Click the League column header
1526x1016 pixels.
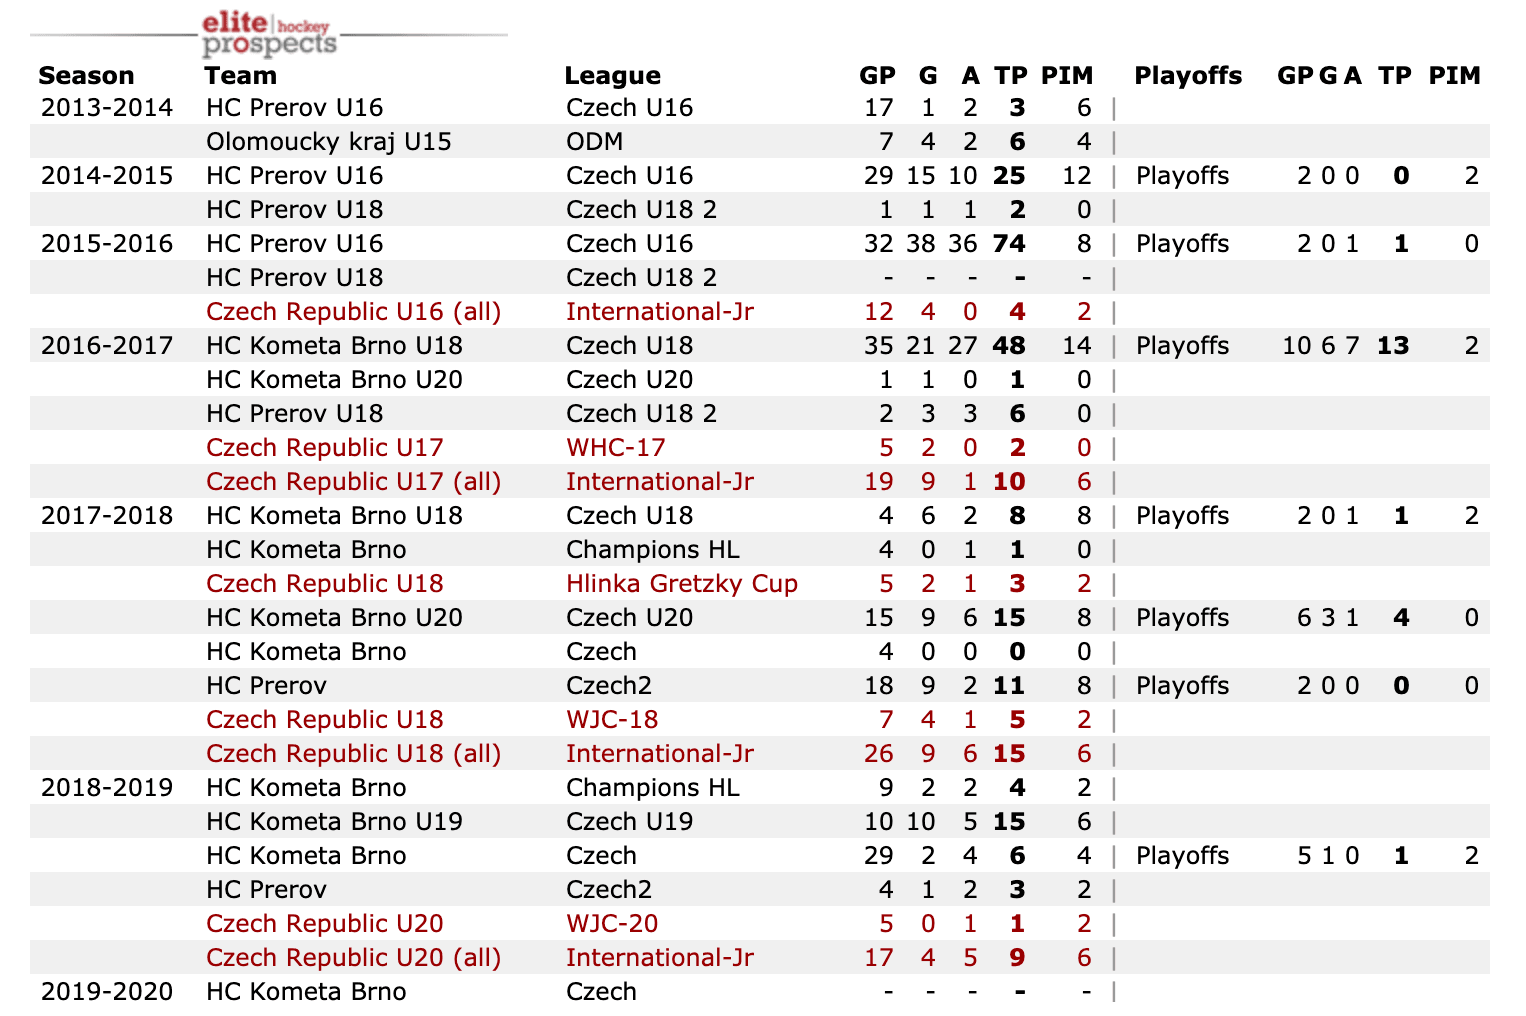pos(612,76)
